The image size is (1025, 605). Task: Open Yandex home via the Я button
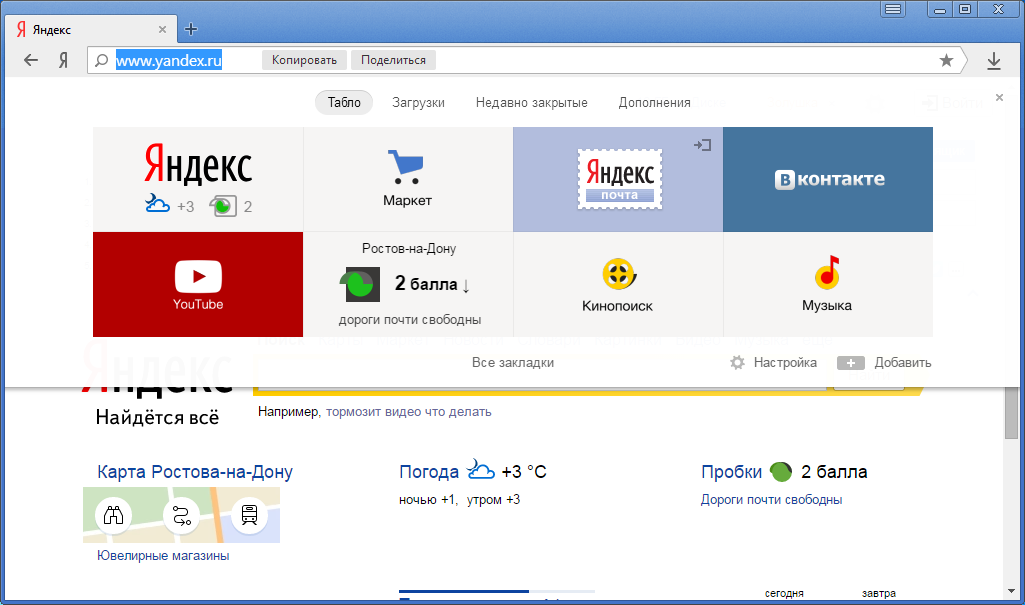point(63,61)
